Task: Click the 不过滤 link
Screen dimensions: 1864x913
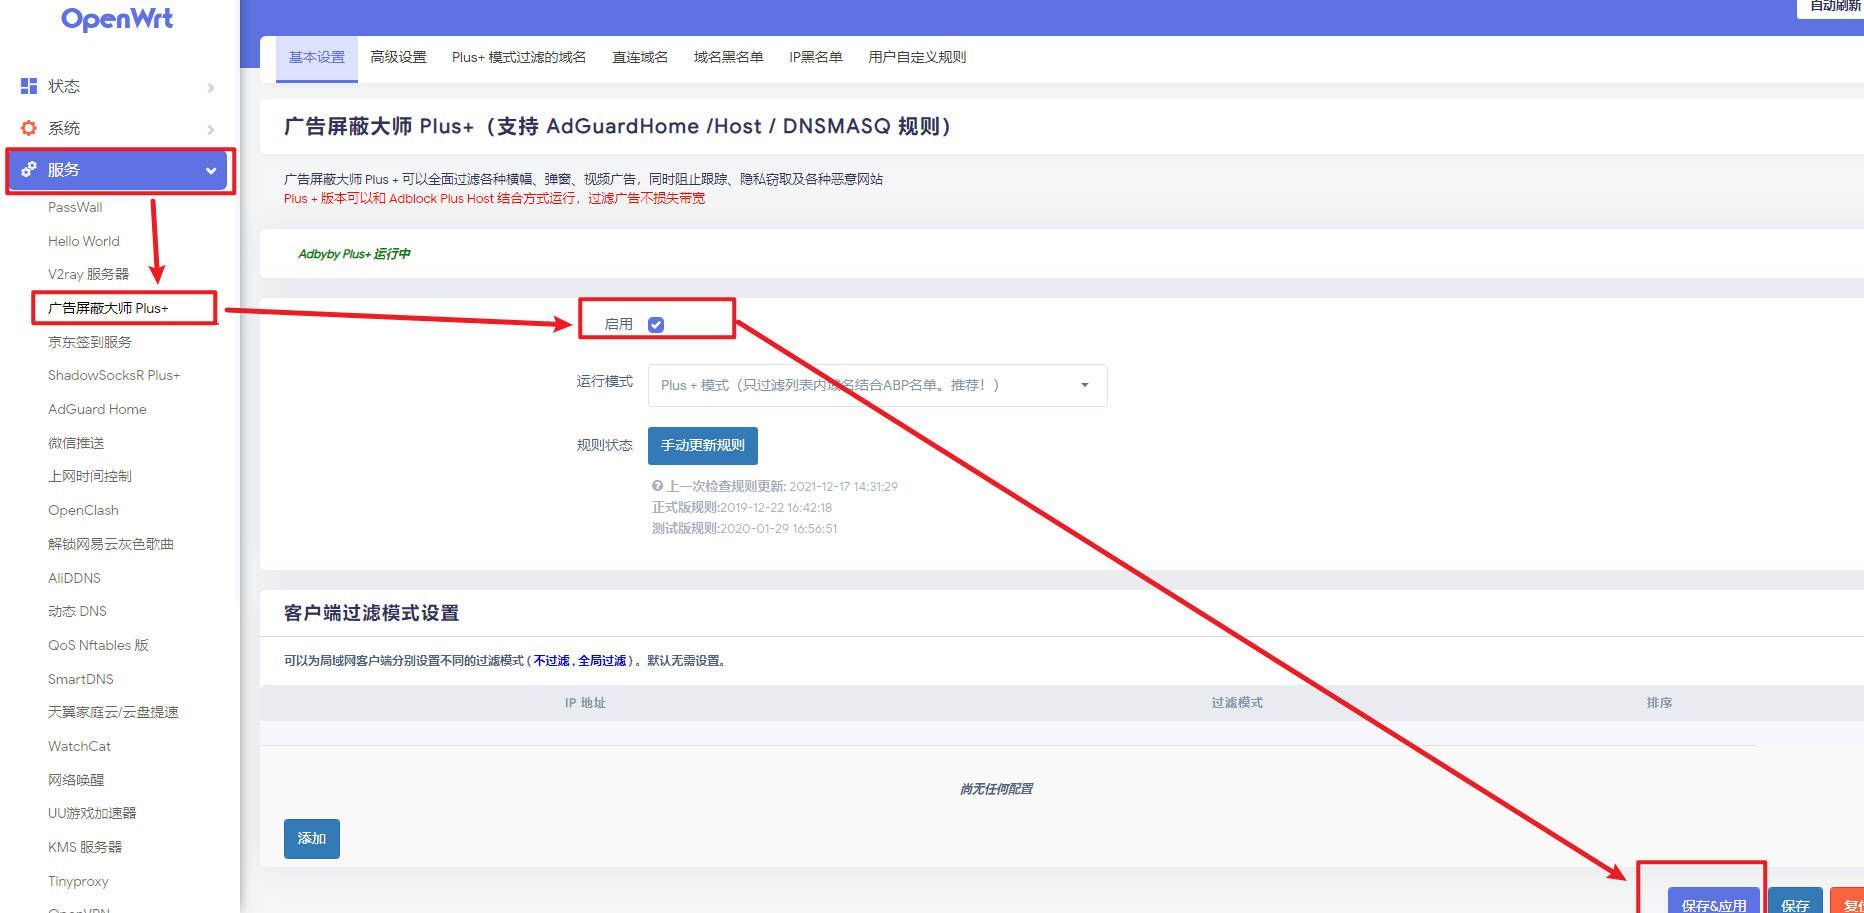Action: pos(551,661)
